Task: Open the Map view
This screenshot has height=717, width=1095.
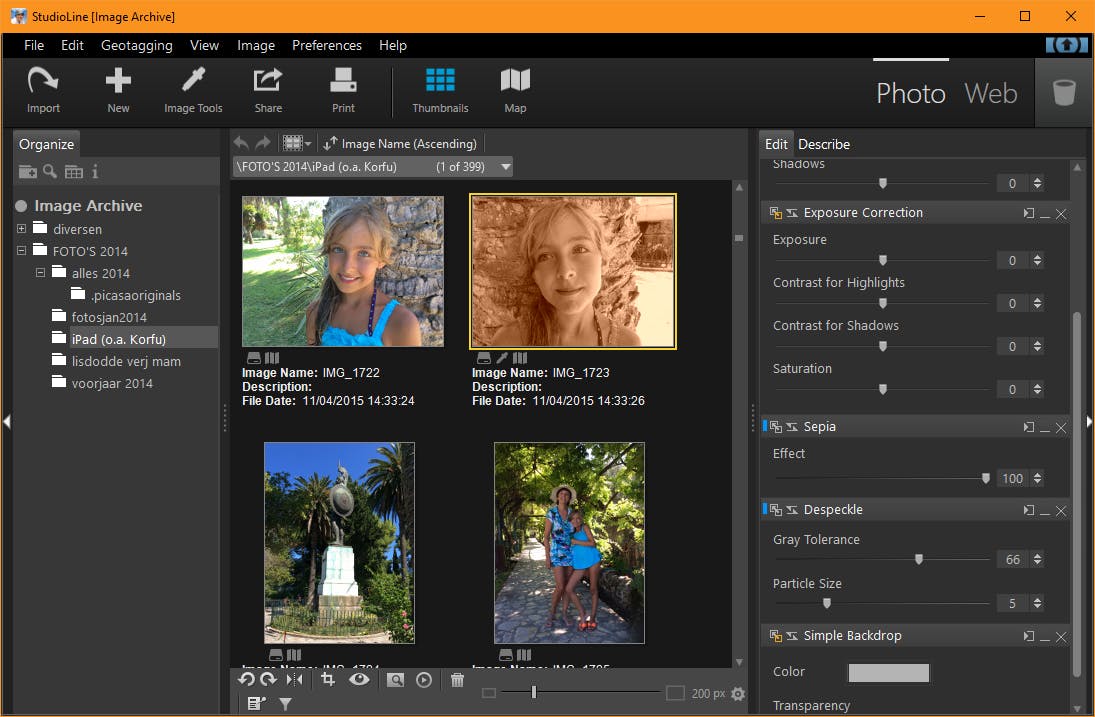Action: point(515,90)
